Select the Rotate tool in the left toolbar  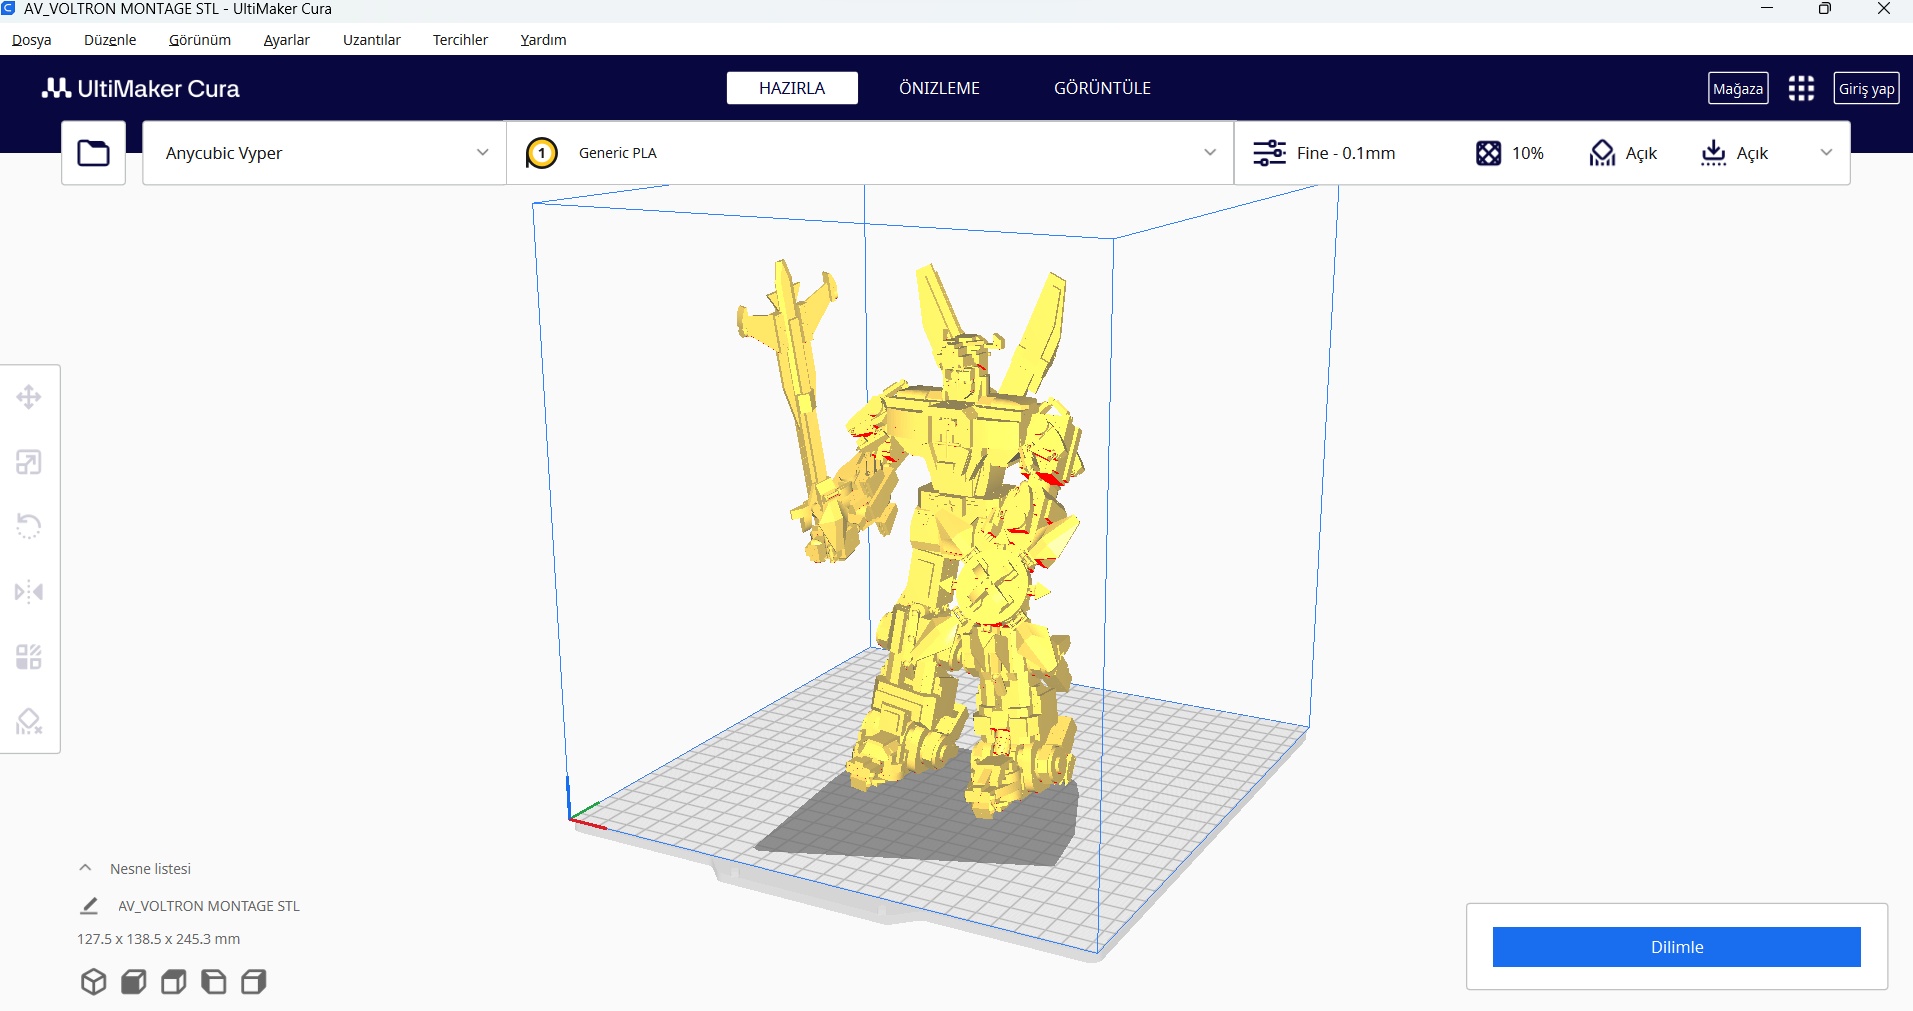coord(29,526)
